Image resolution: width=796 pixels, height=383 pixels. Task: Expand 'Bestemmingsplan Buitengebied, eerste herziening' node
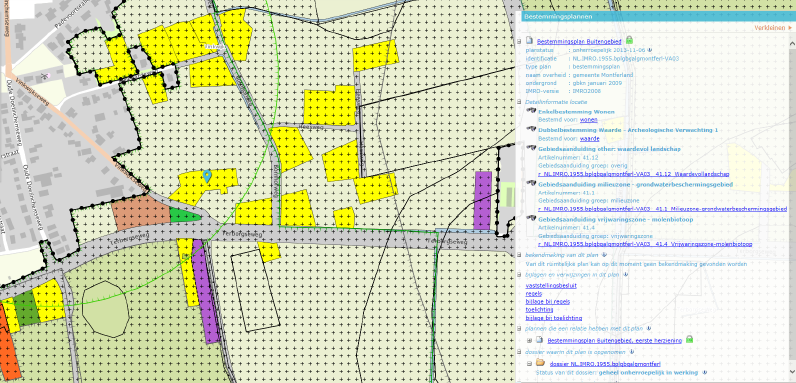[529, 340]
